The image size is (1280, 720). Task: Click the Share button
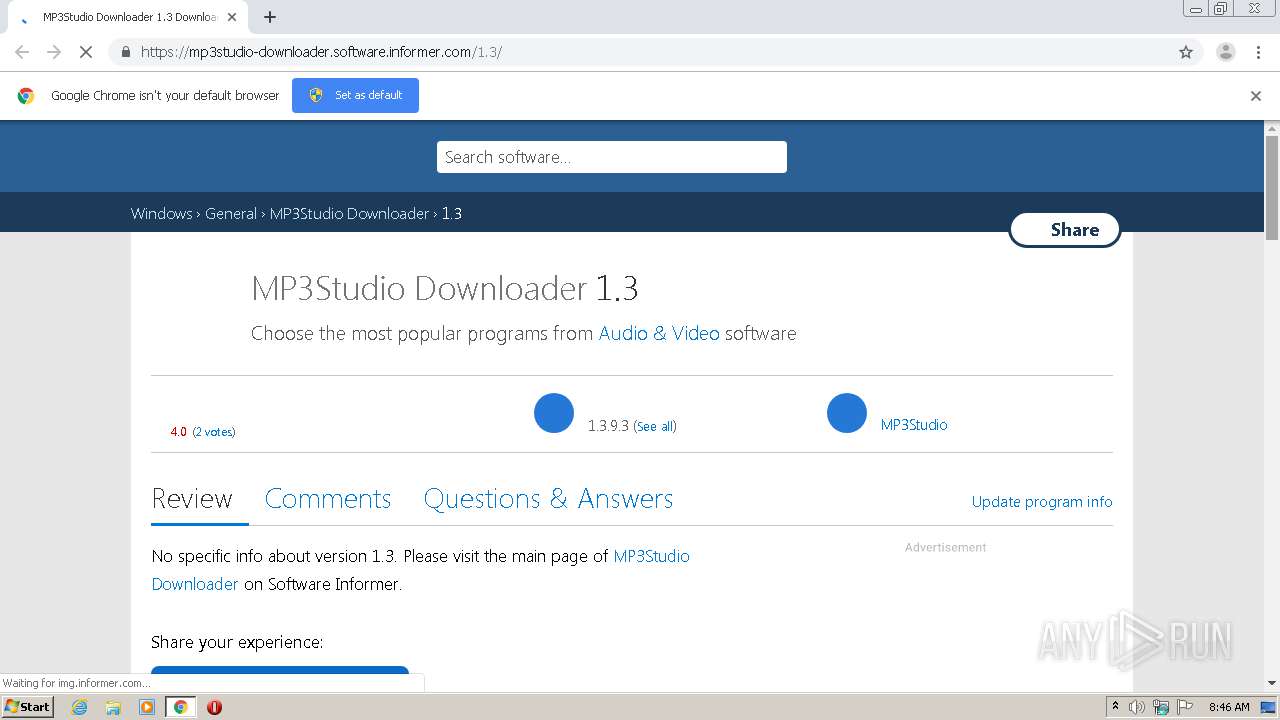(1065, 229)
